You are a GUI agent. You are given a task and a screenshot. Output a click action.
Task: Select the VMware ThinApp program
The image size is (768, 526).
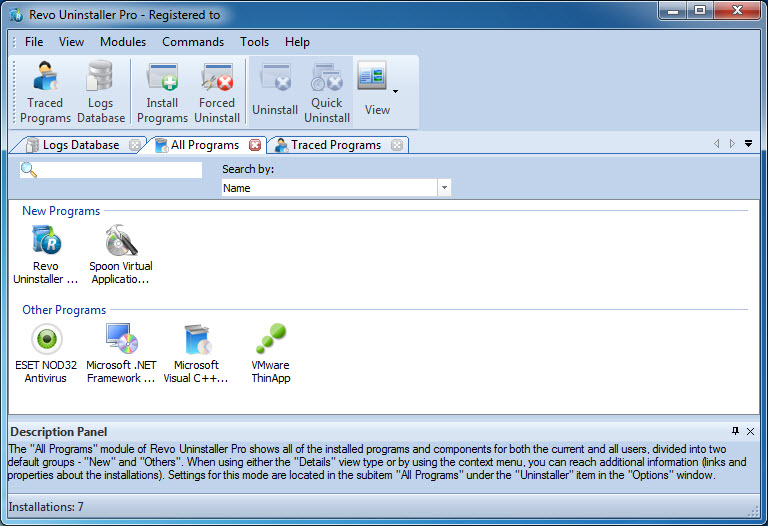[x=270, y=353]
